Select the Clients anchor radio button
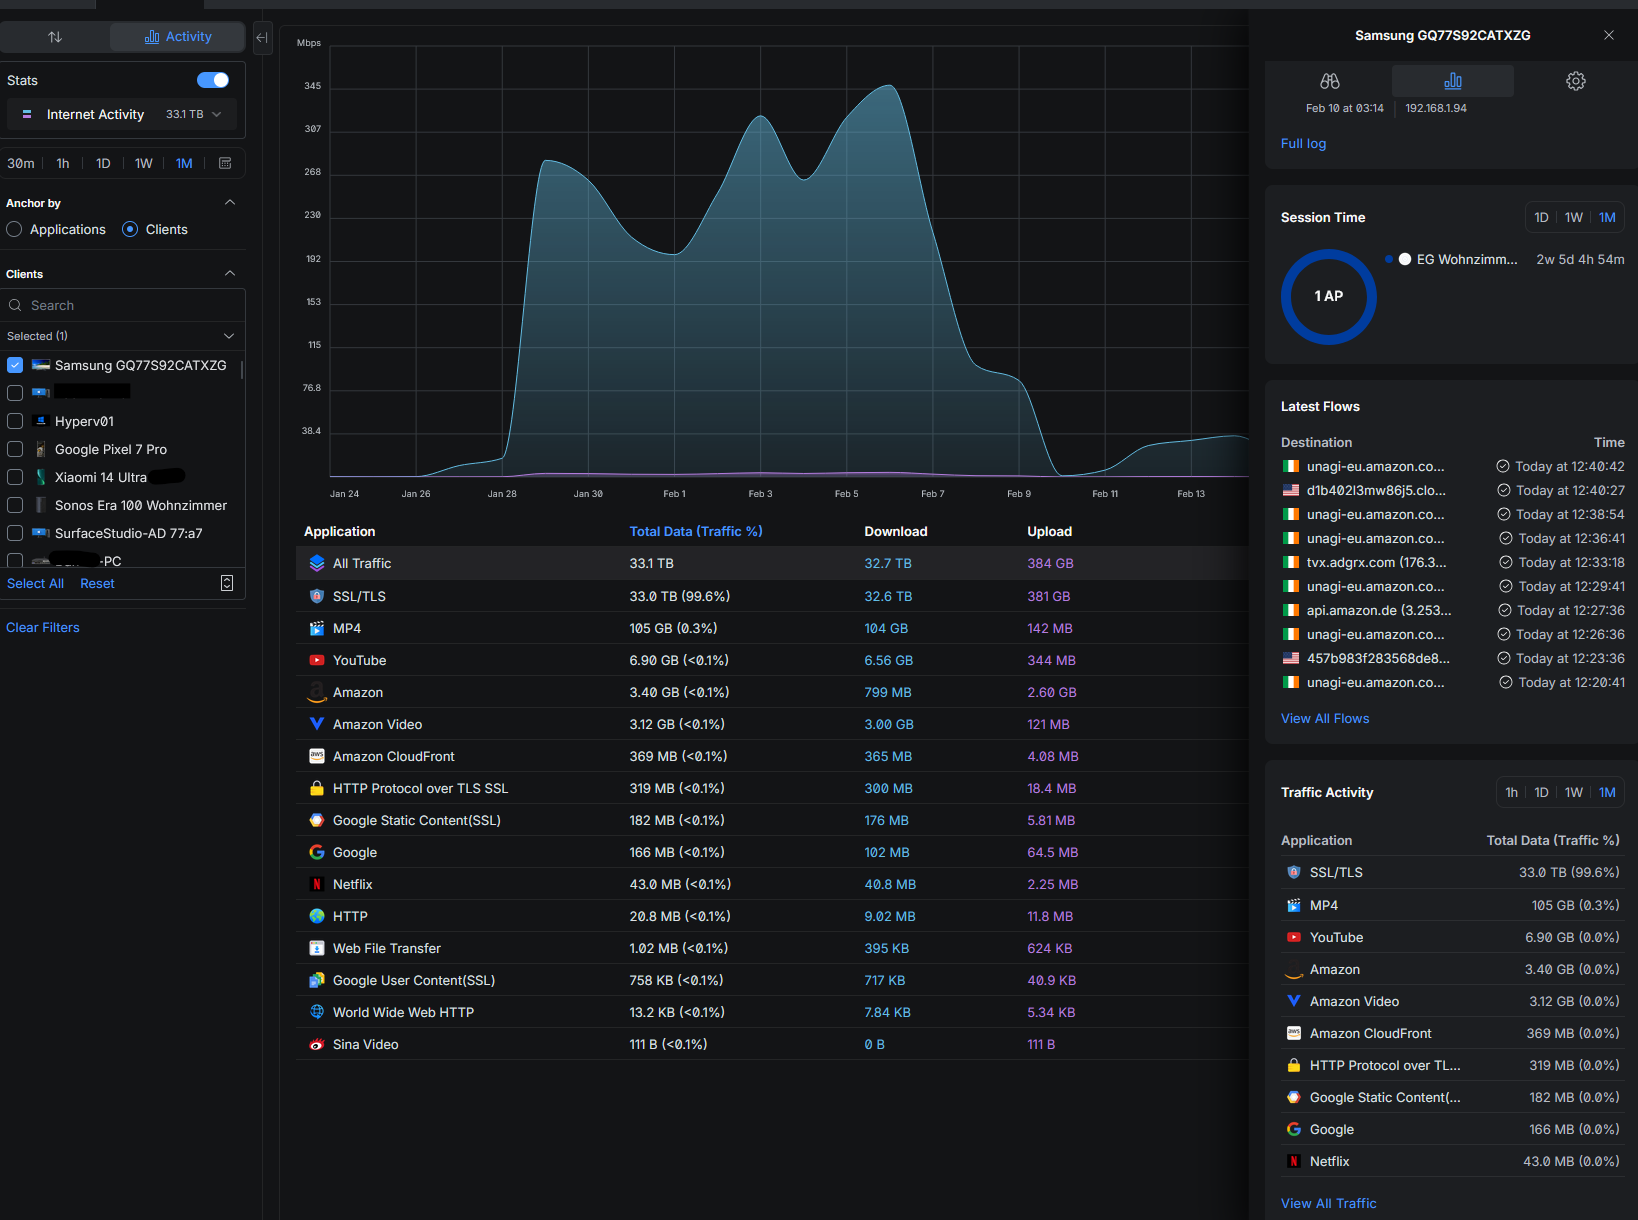The image size is (1638, 1220). [x=130, y=229]
